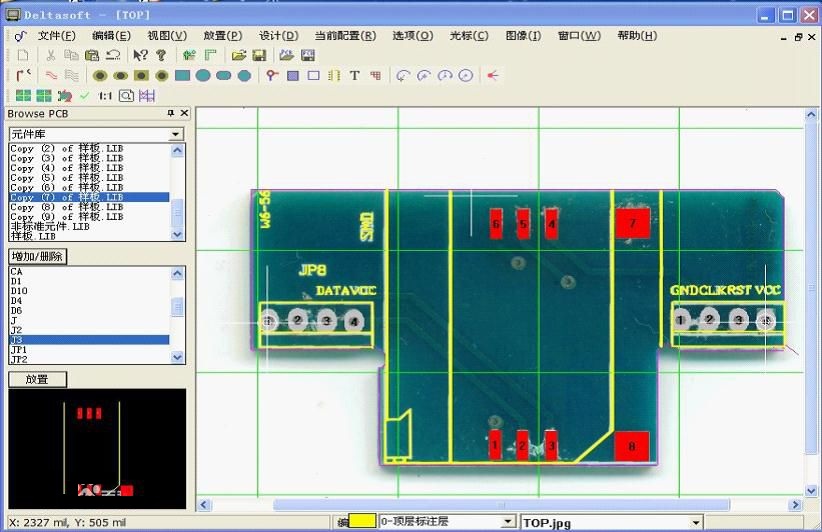Viewport: 822px width, 532px height.
Task: Select the filled purple square tool
Action: click(293, 75)
